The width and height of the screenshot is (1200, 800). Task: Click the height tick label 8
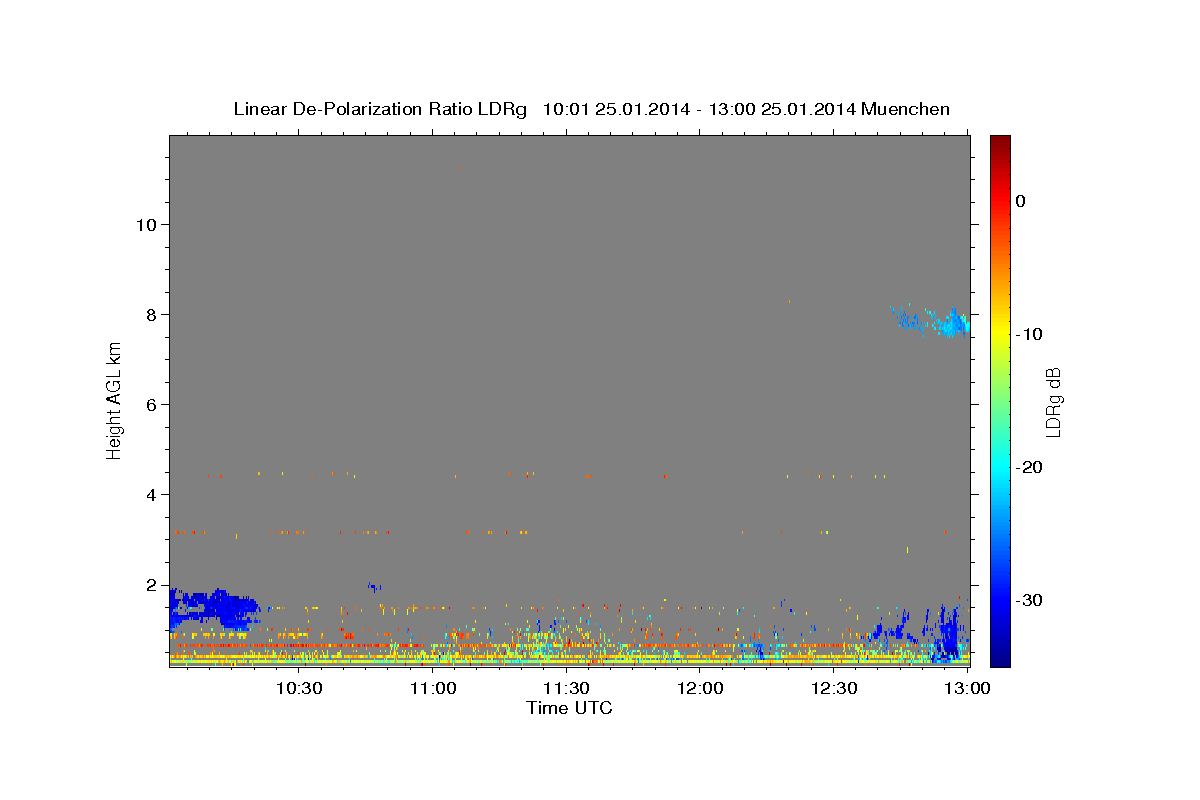[151, 314]
